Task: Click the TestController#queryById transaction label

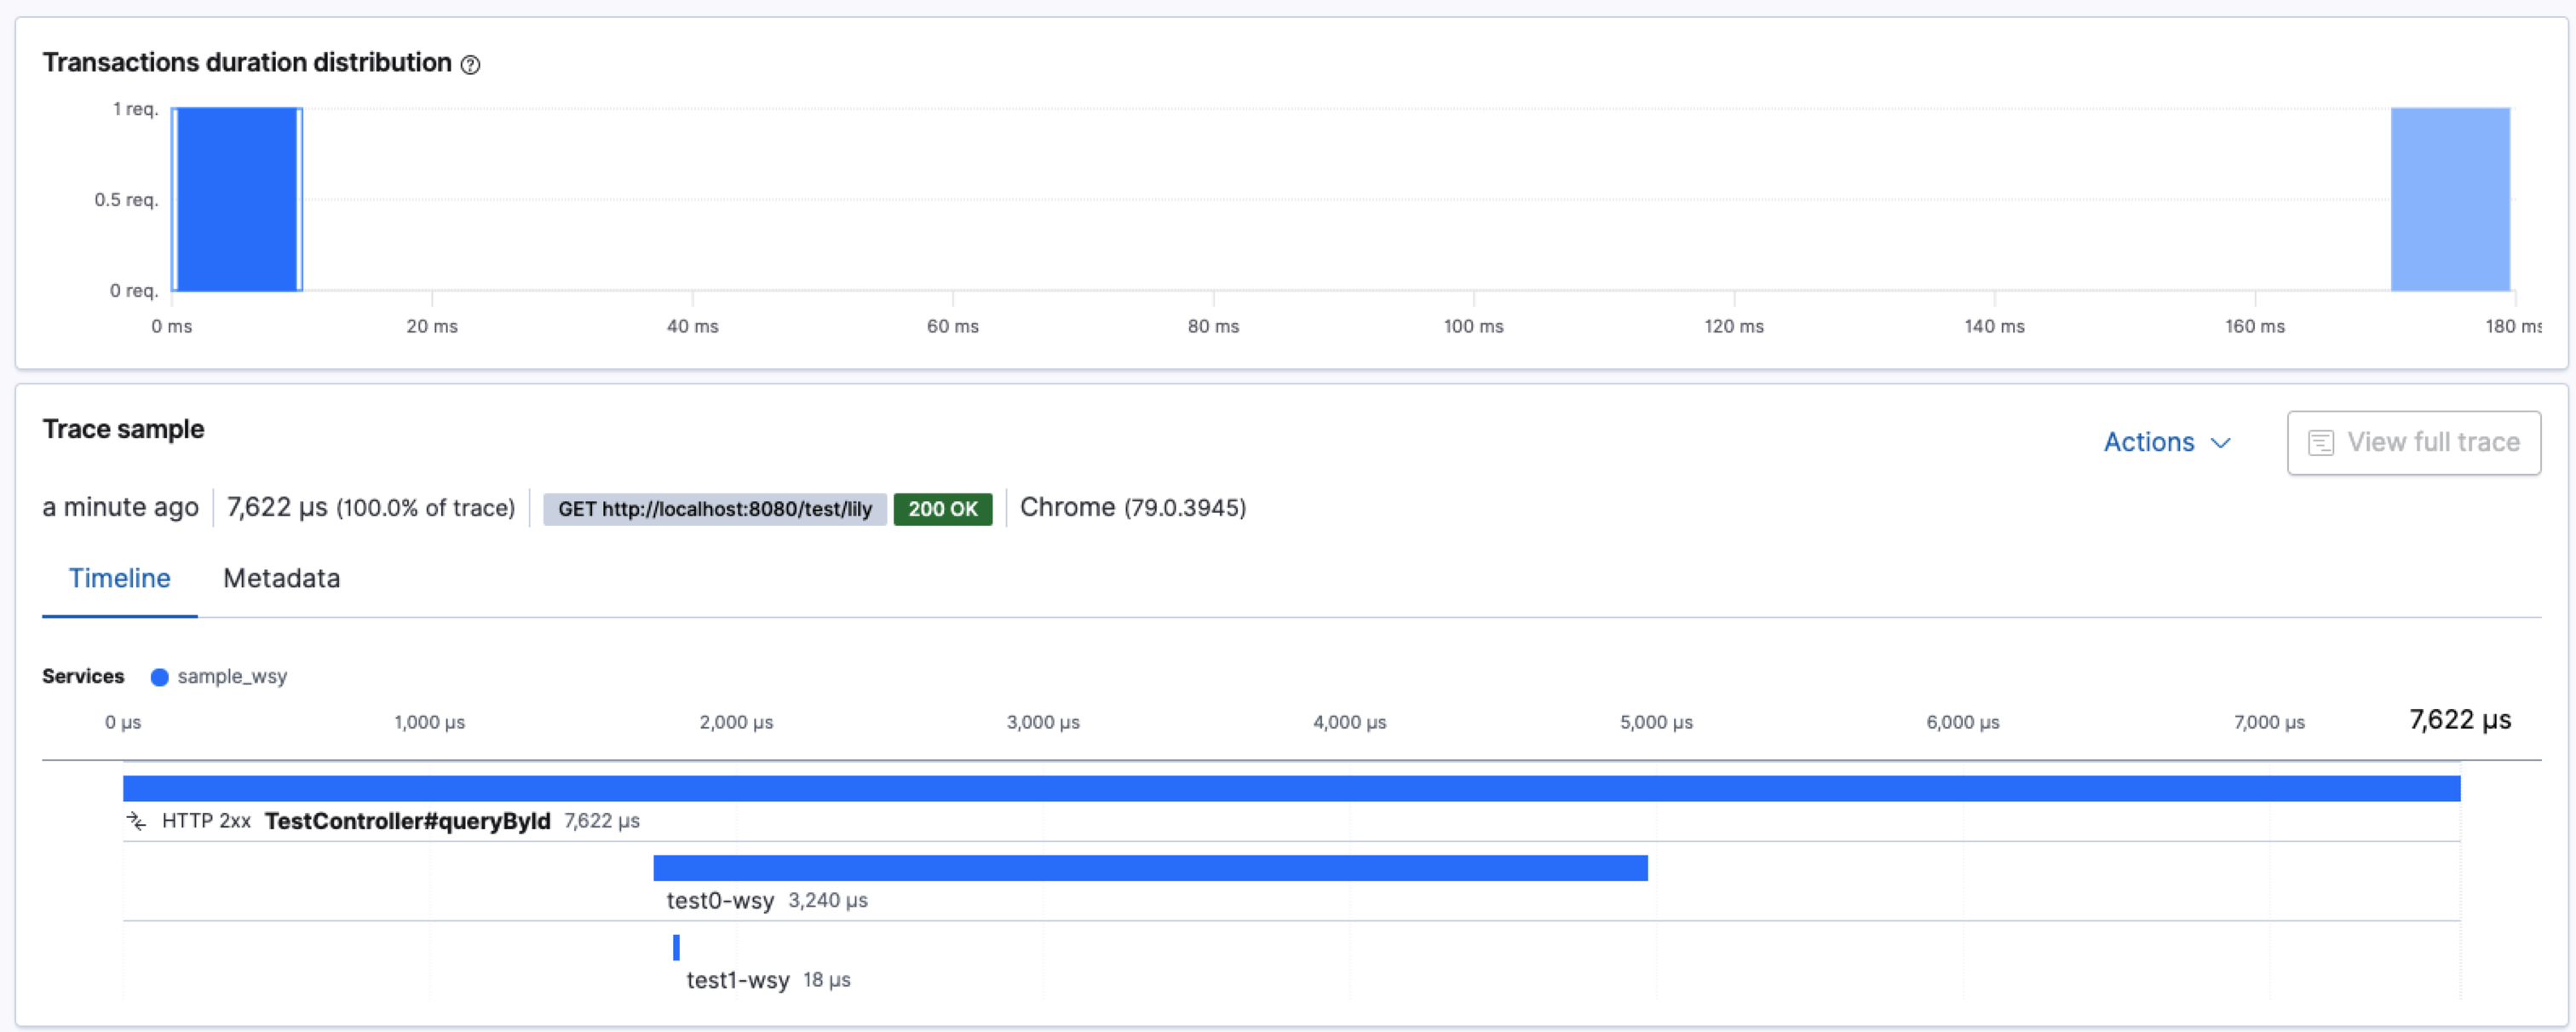Action: pyautogui.click(x=407, y=821)
